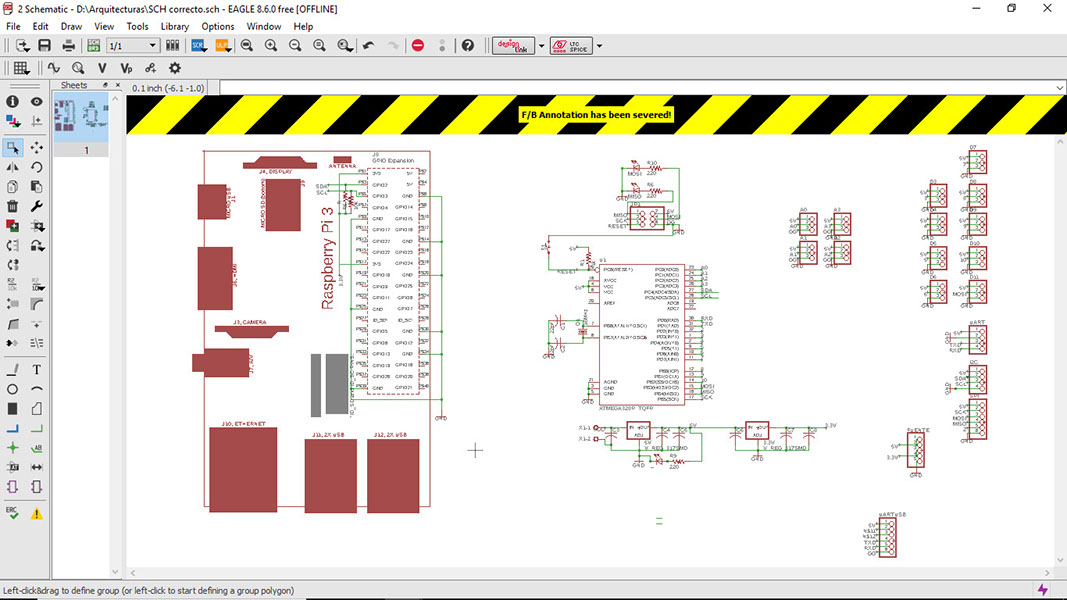The width and height of the screenshot is (1067, 600).
Task: Save the schematic
Action: (44, 46)
